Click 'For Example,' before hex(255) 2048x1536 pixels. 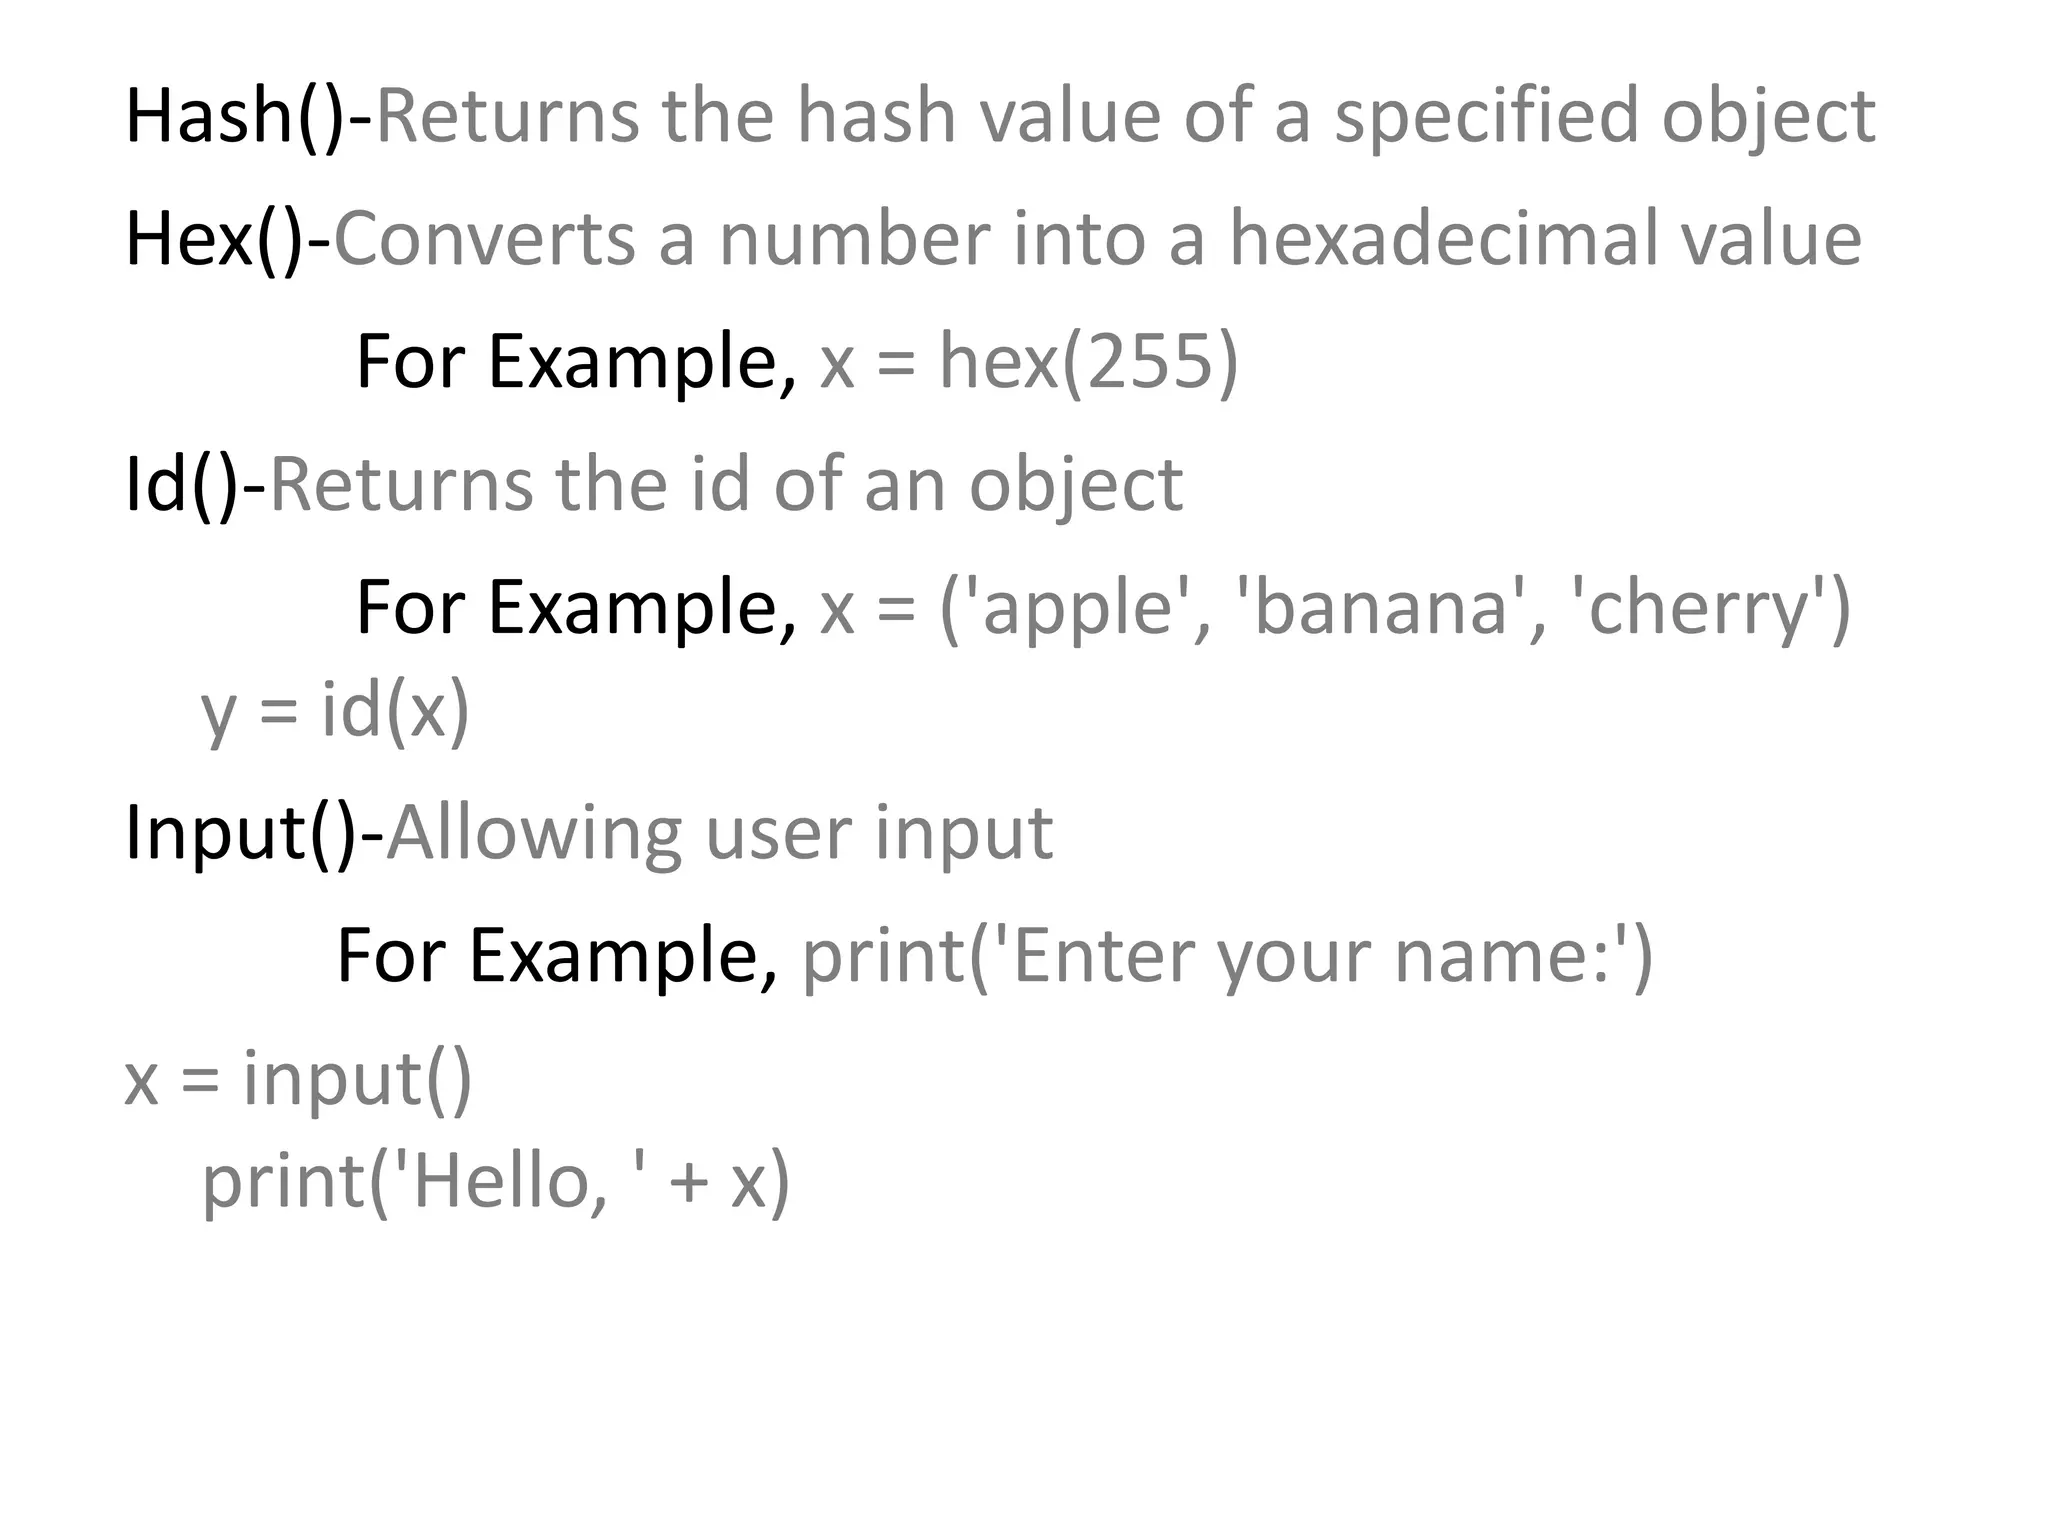(x=576, y=362)
